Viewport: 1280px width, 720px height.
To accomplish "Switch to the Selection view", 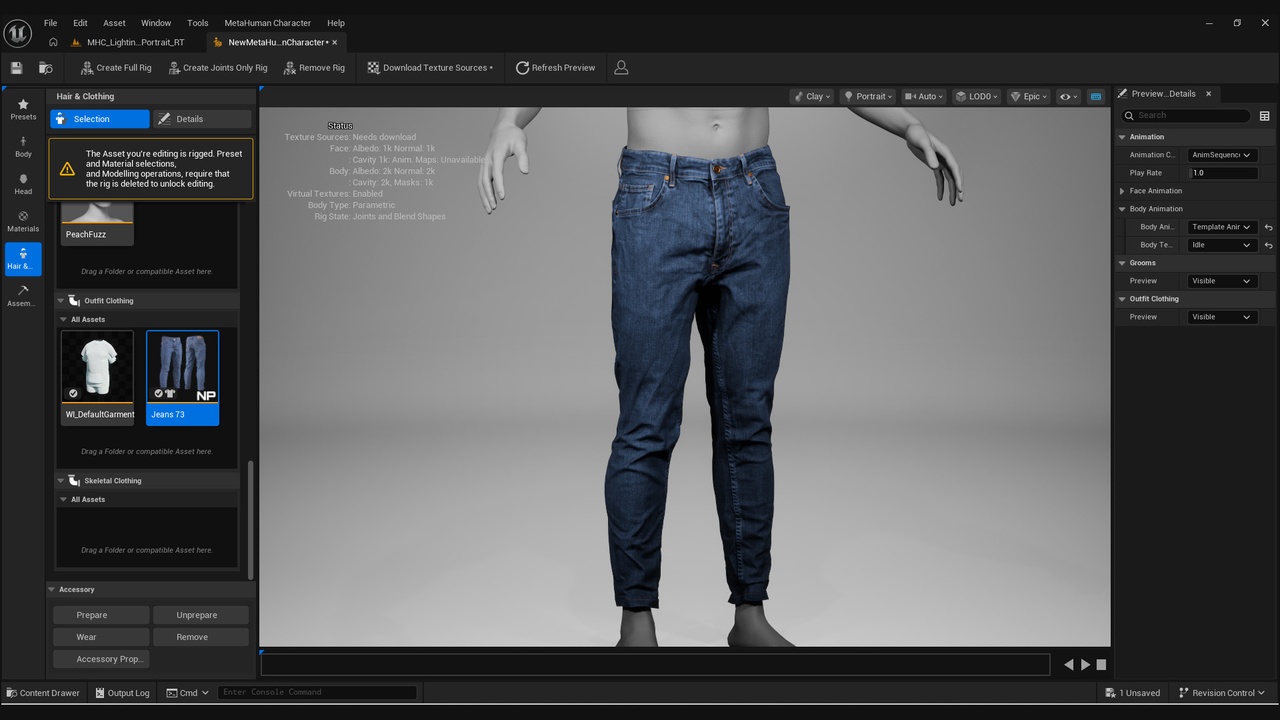I will (x=100, y=119).
